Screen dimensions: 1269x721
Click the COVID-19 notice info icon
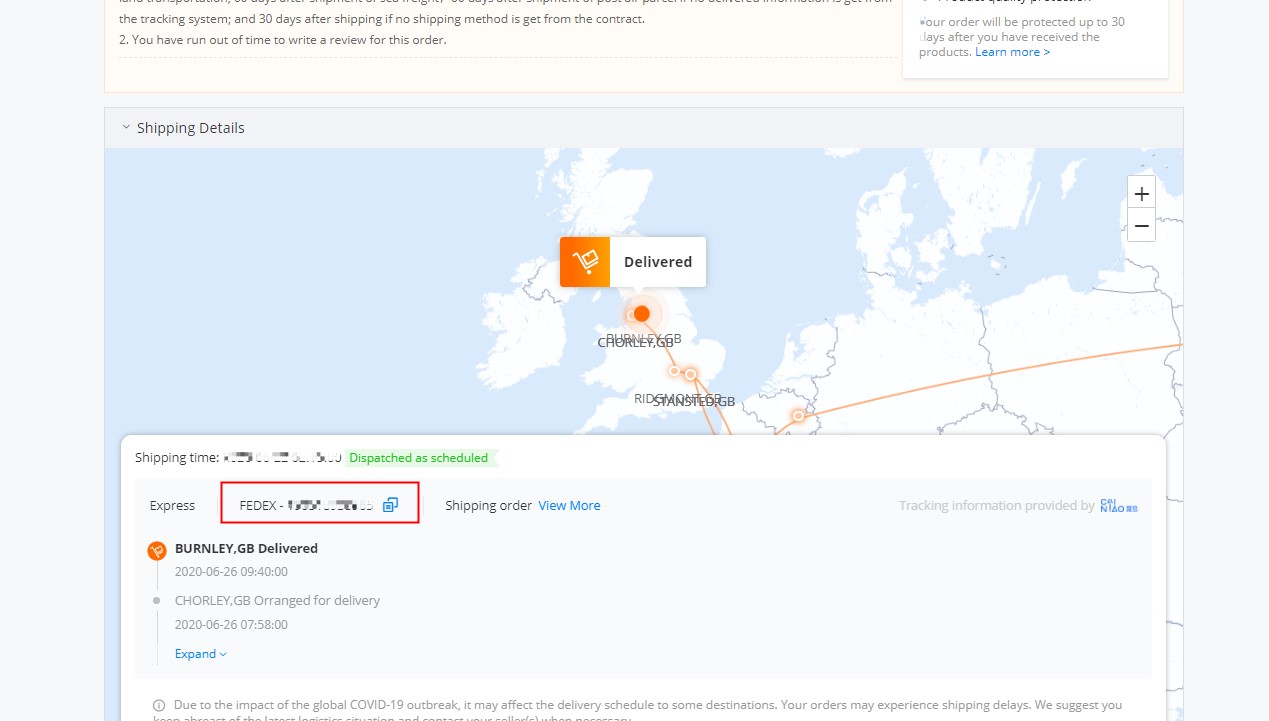point(159,705)
